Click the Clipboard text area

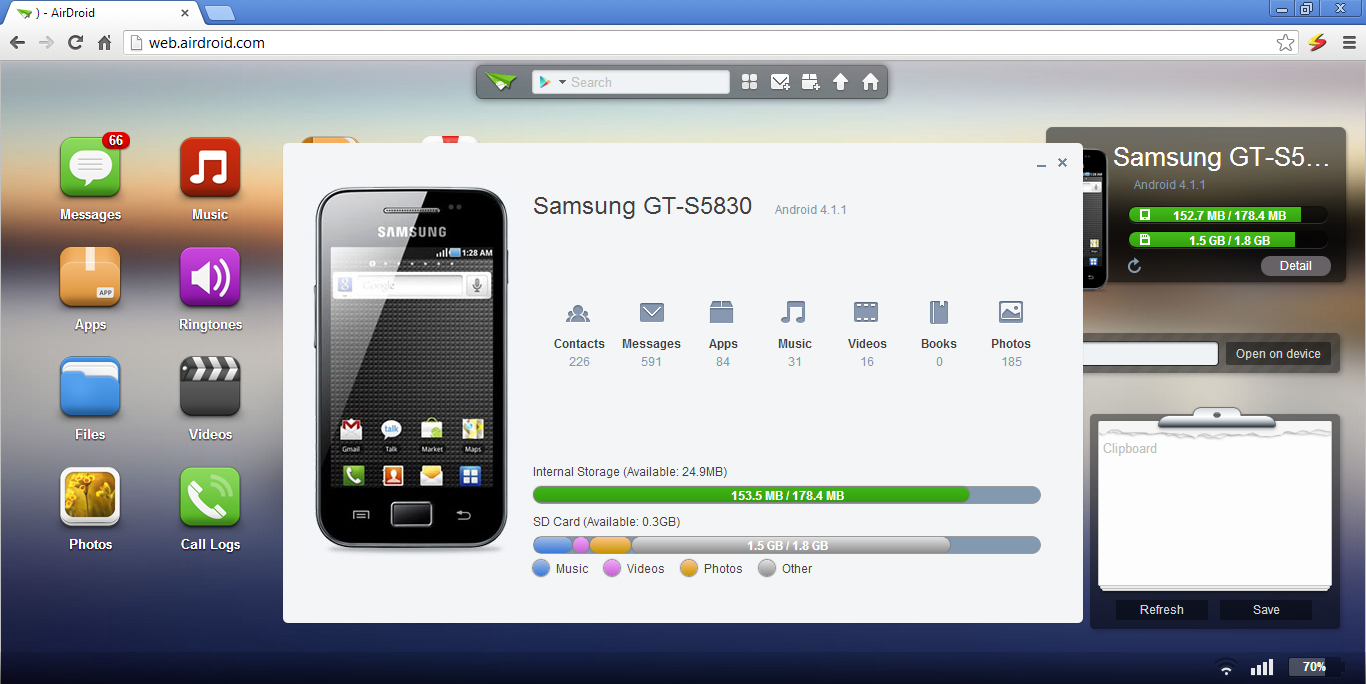(x=1215, y=510)
